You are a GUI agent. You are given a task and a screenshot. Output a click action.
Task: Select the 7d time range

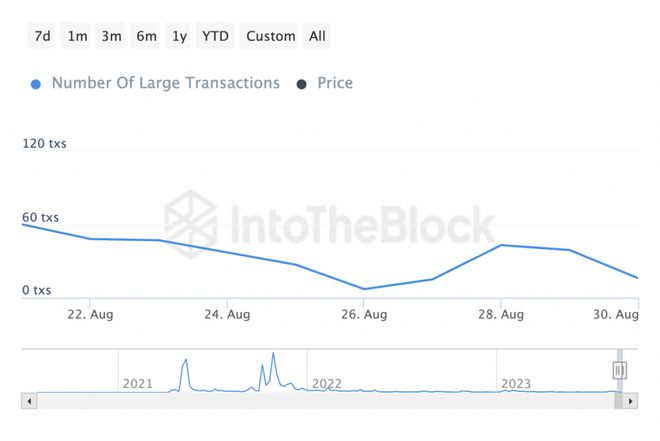point(42,36)
